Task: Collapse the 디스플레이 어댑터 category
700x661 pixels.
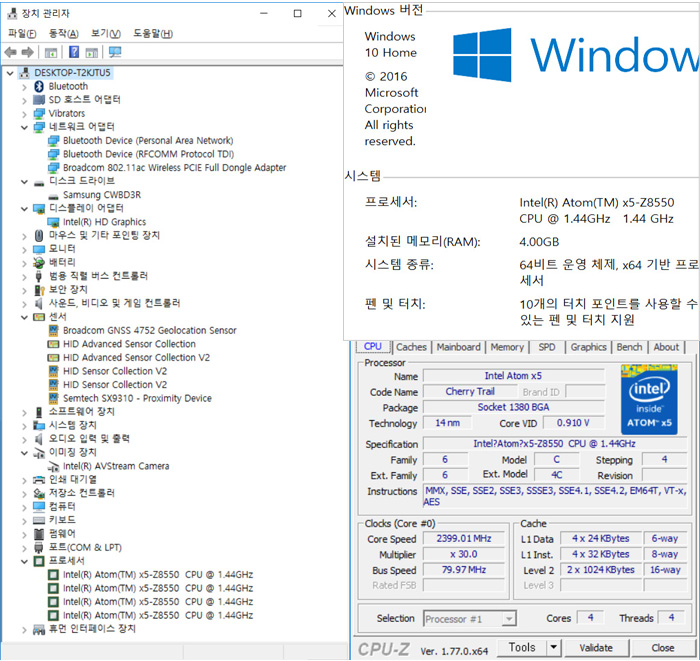Action: (x=25, y=208)
